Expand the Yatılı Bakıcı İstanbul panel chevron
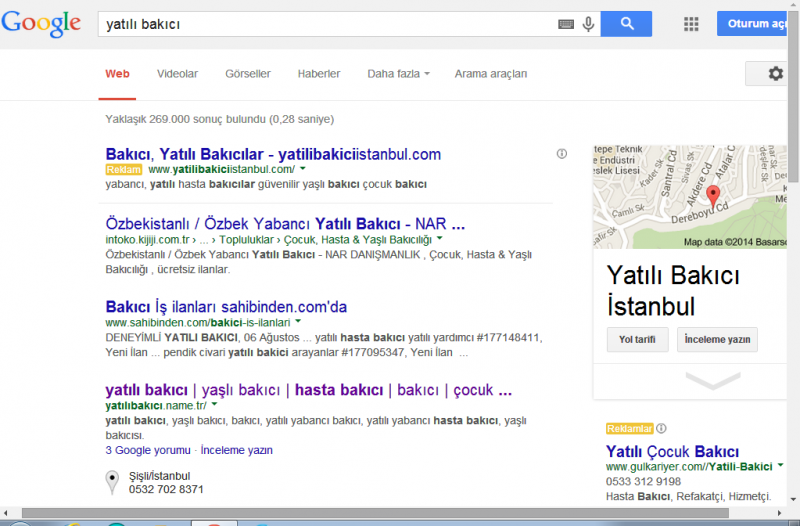Screen dimensions: 800x526 pyautogui.click(x=713, y=381)
